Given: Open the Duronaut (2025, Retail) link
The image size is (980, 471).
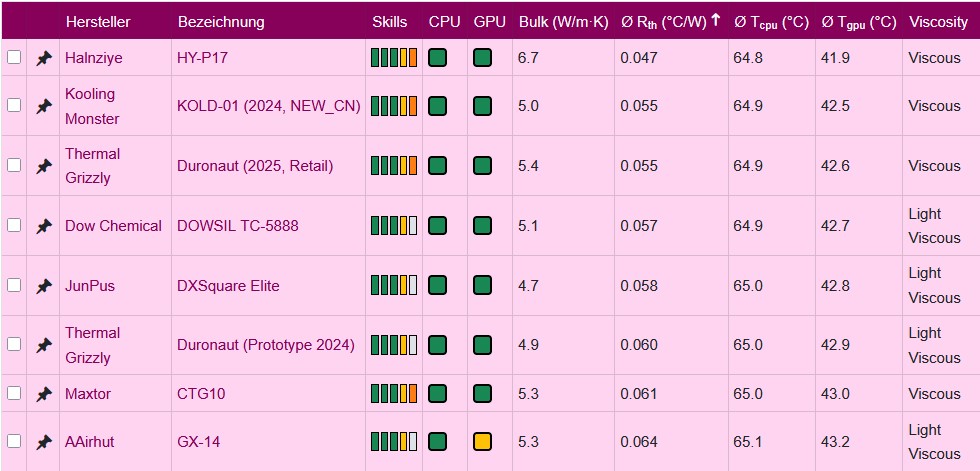Looking at the screenshot, I should [255, 166].
